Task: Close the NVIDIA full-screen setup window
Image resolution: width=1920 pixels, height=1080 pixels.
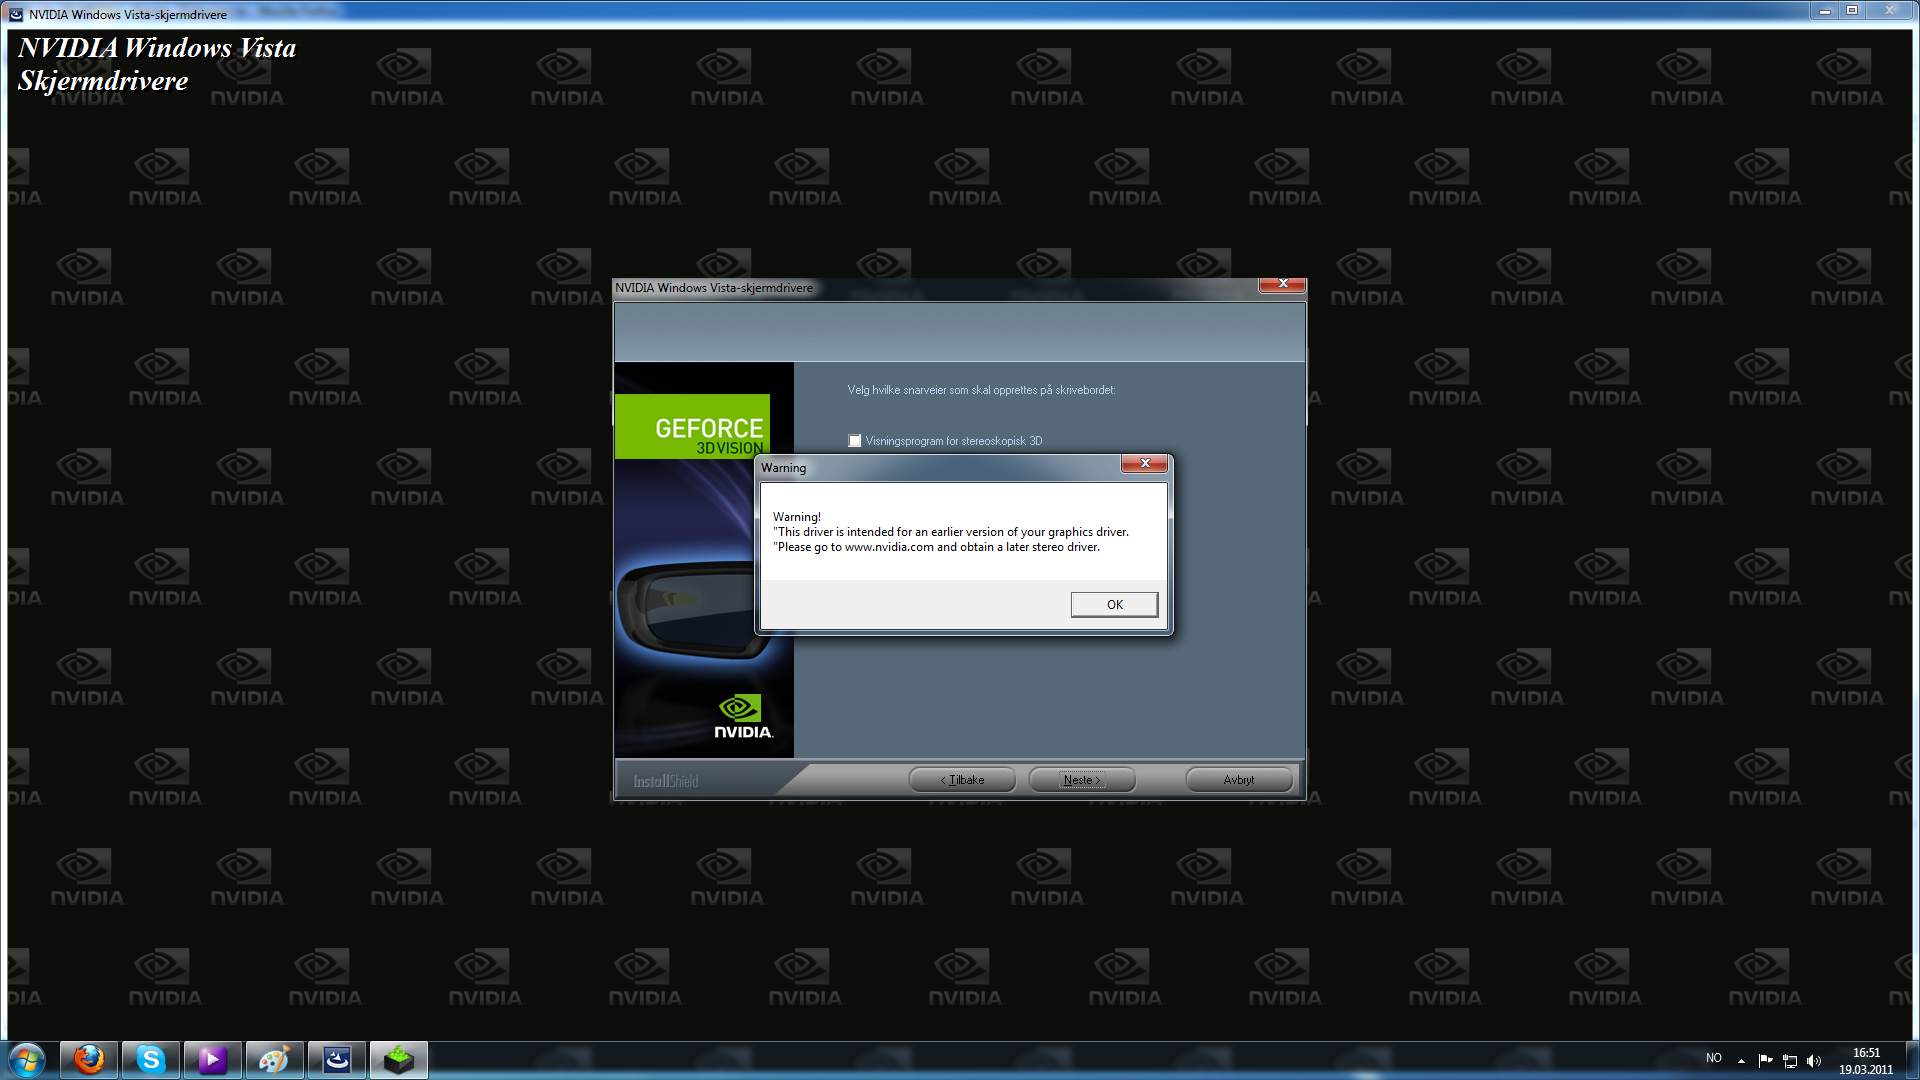Action: [x=1889, y=11]
